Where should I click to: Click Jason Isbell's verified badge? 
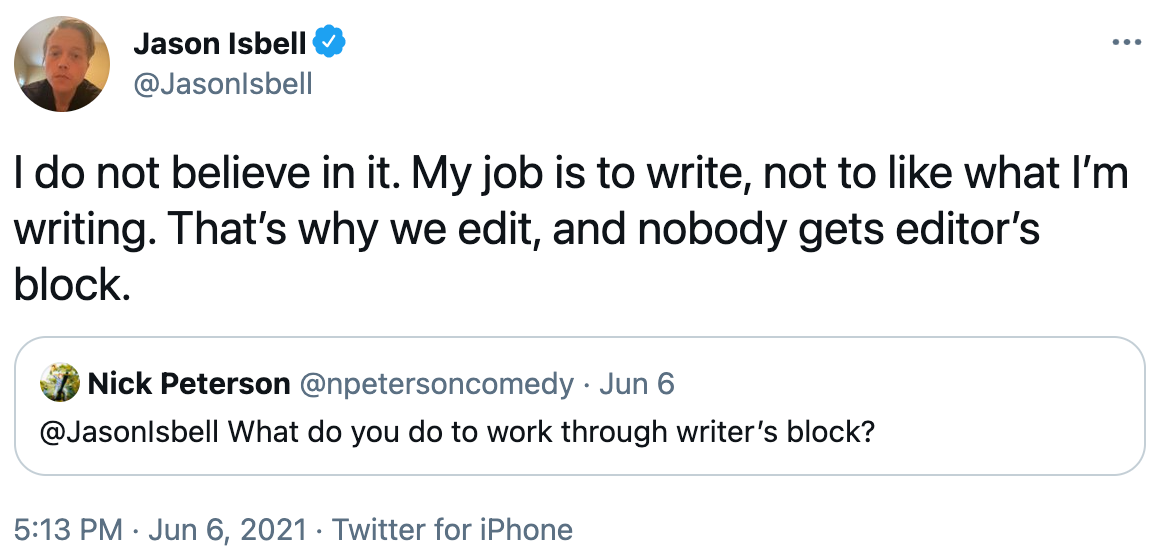click(x=330, y=43)
